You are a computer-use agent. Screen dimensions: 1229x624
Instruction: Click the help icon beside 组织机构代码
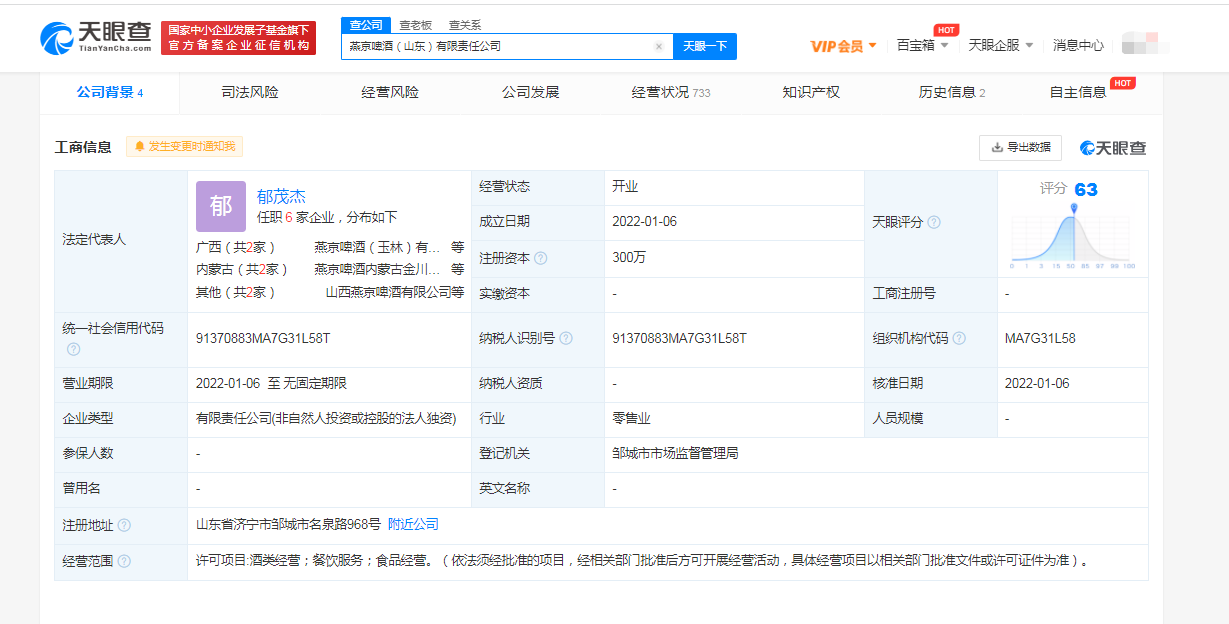click(960, 338)
